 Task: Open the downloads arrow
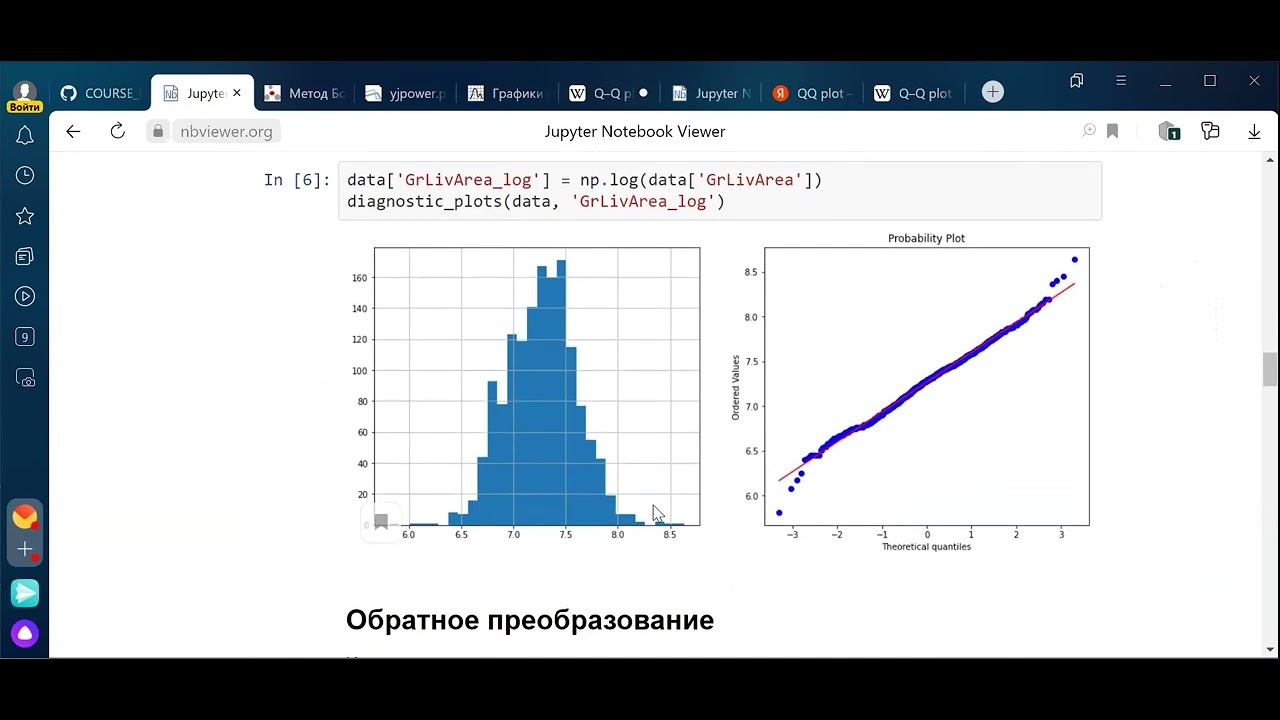pyautogui.click(x=1254, y=131)
